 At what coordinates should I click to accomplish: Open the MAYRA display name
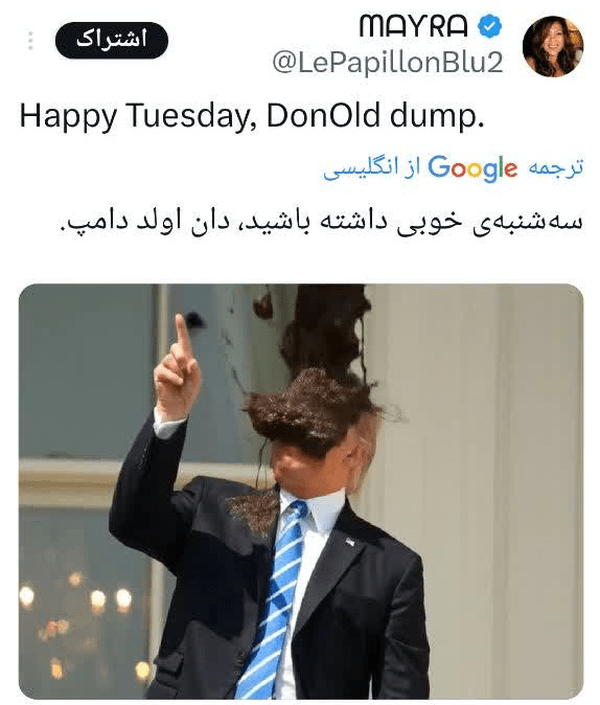pyautogui.click(x=413, y=27)
